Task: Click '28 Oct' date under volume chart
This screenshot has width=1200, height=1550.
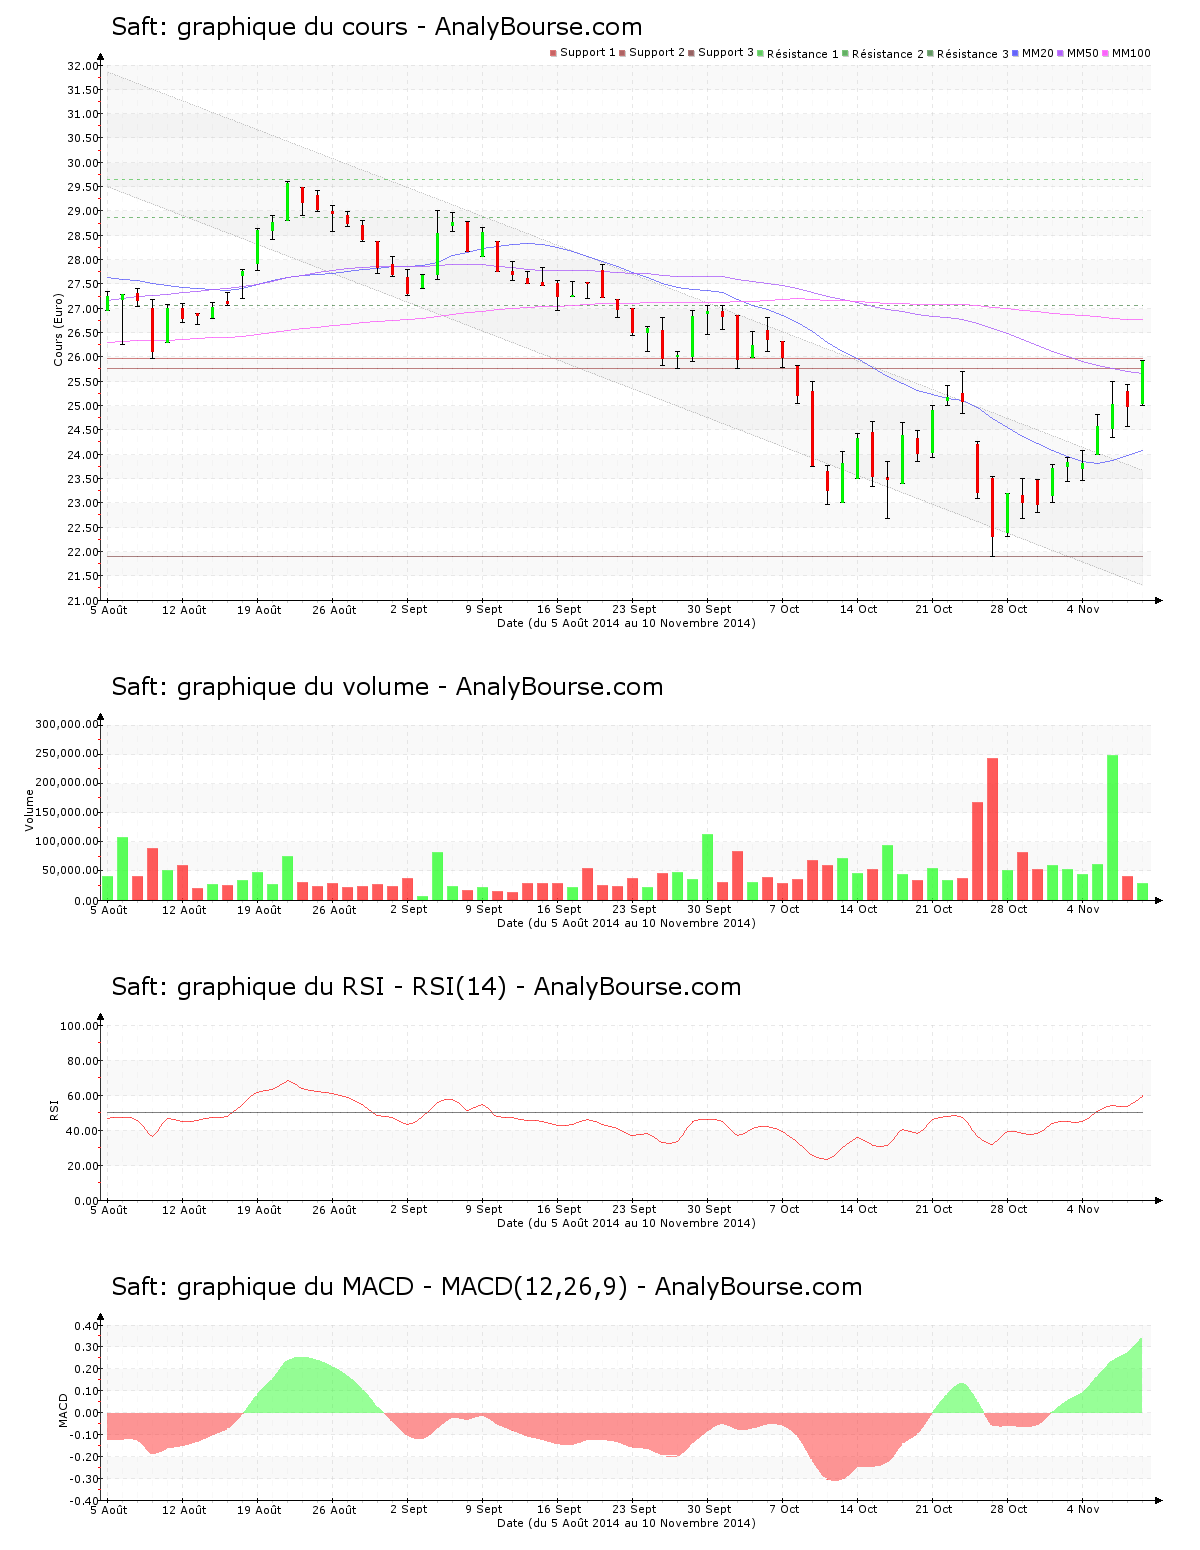Action: [x=1009, y=909]
